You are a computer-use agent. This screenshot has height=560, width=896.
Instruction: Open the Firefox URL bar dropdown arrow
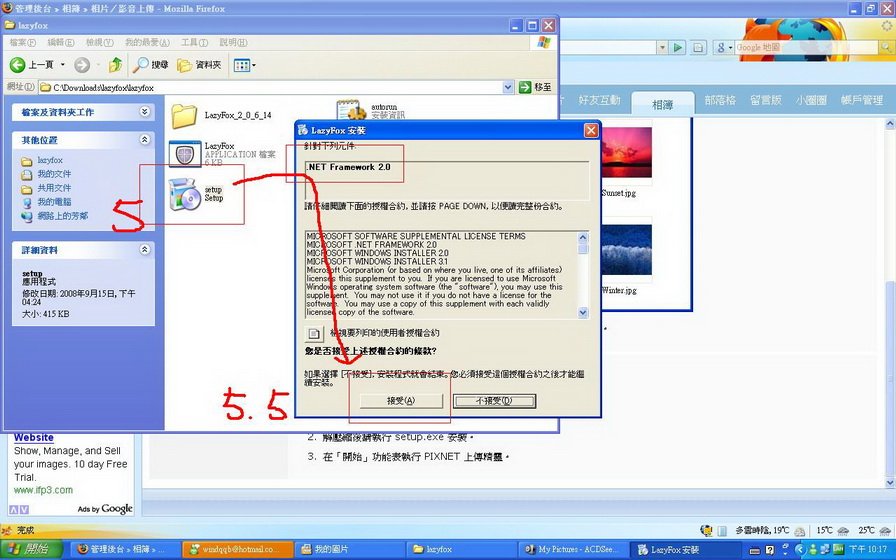[662, 48]
